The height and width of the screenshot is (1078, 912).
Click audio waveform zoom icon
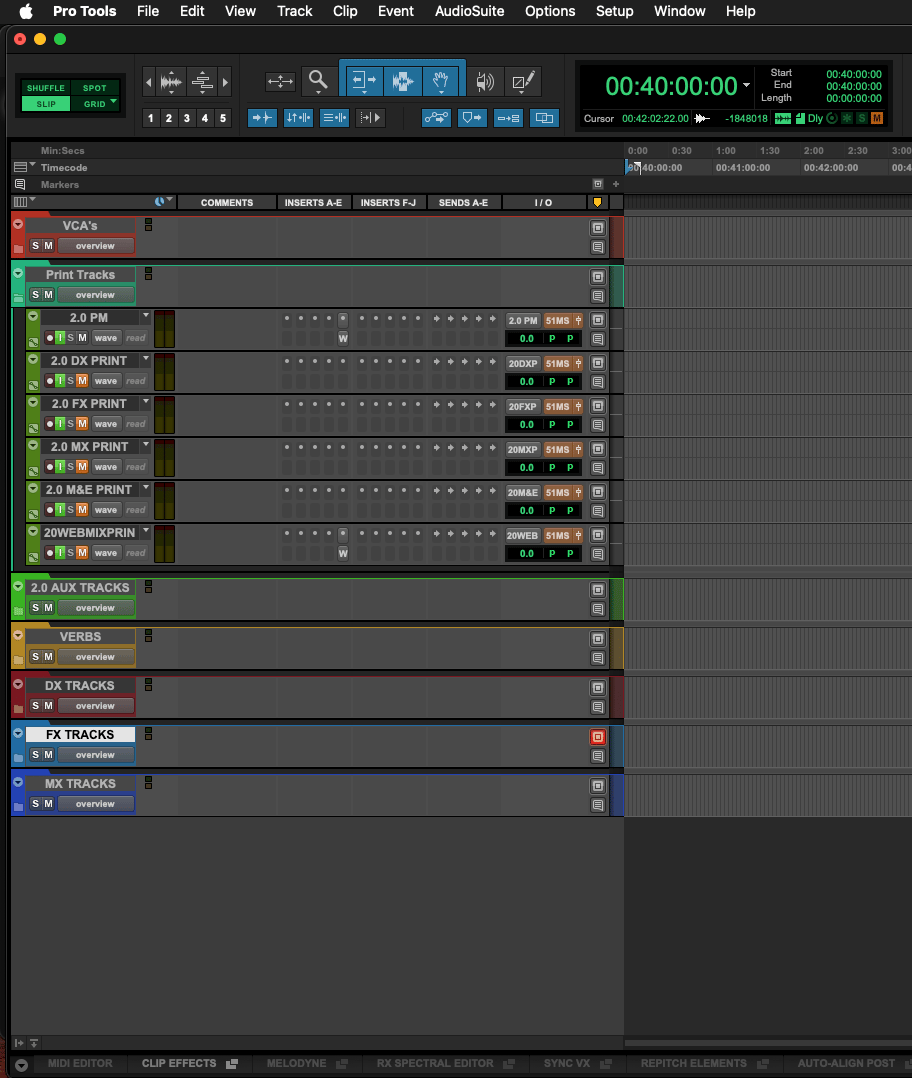pos(170,82)
